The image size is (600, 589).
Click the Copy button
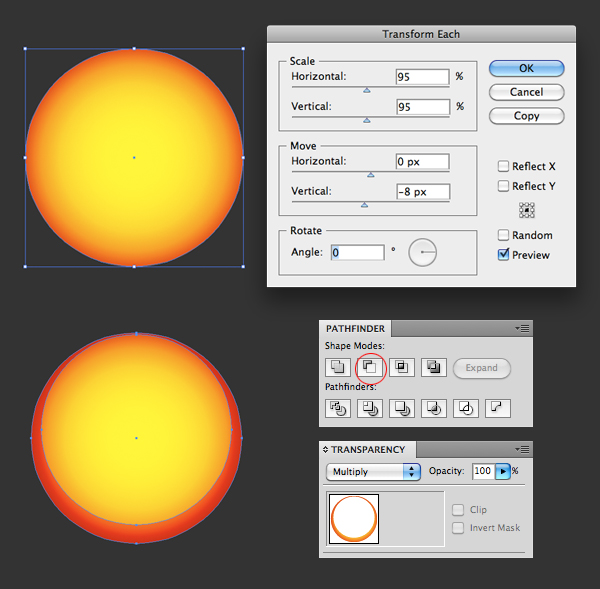pos(526,116)
